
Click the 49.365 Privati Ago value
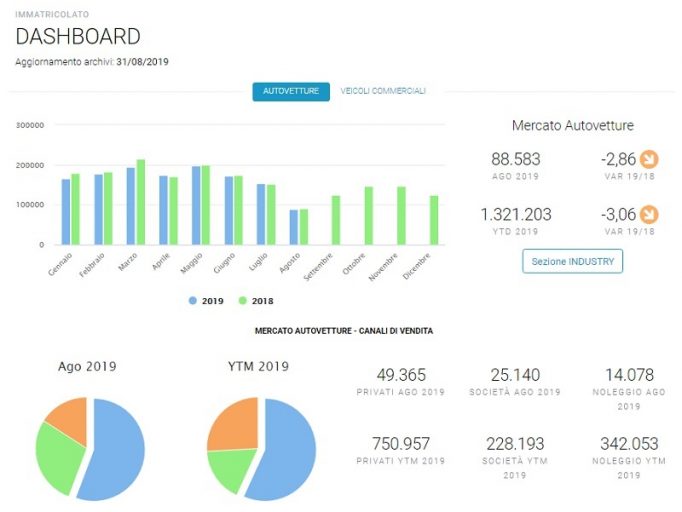[401, 375]
